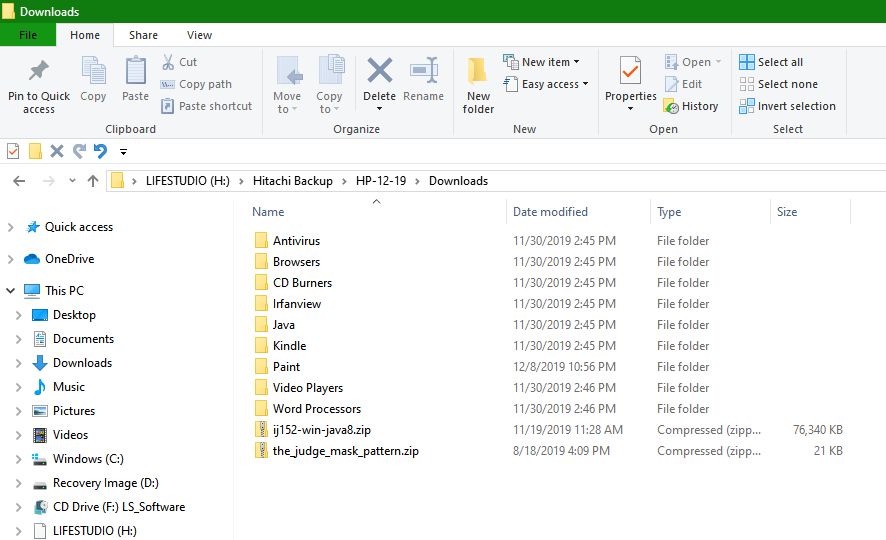Image resolution: width=886 pixels, height=540 pixels.
Task: Click Select none
Action: point(778,84)
